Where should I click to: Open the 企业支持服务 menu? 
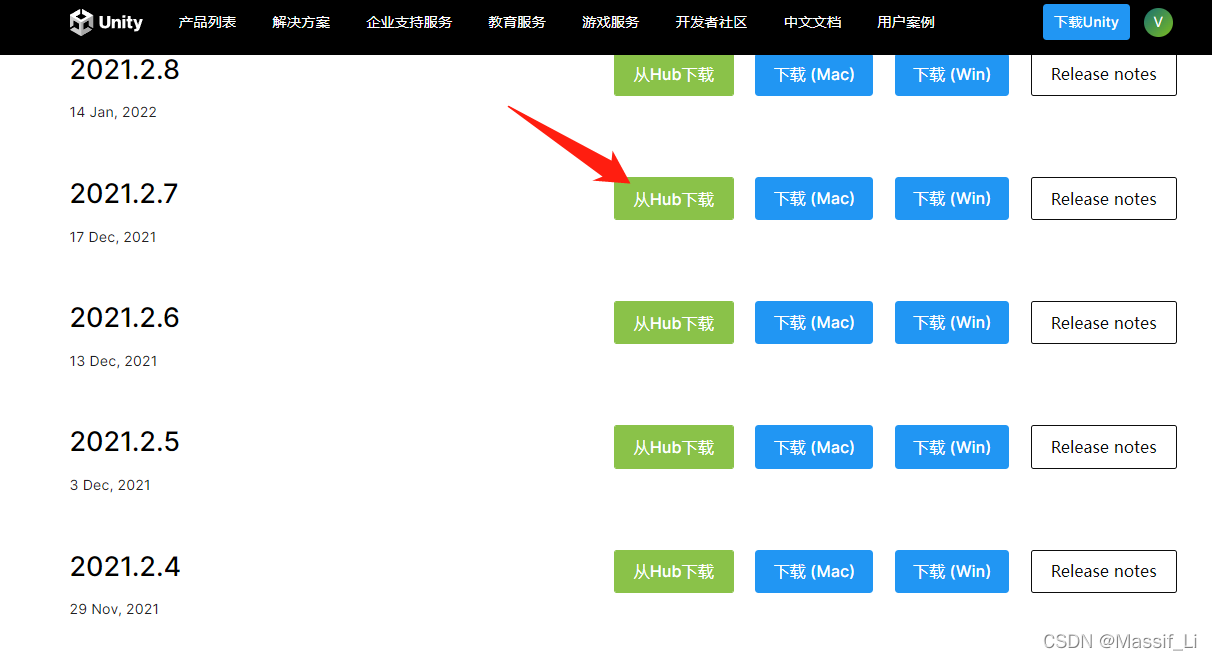[x=409, y=22]
